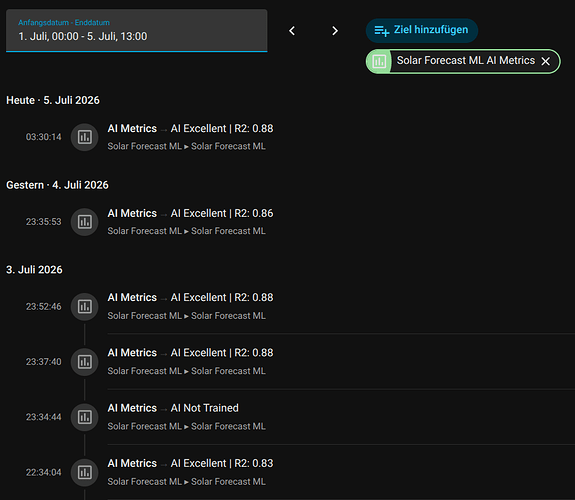Viewport: 575px width, 500px height.
Task: Click the Ziel hinzufügen button
Action: 422,30
